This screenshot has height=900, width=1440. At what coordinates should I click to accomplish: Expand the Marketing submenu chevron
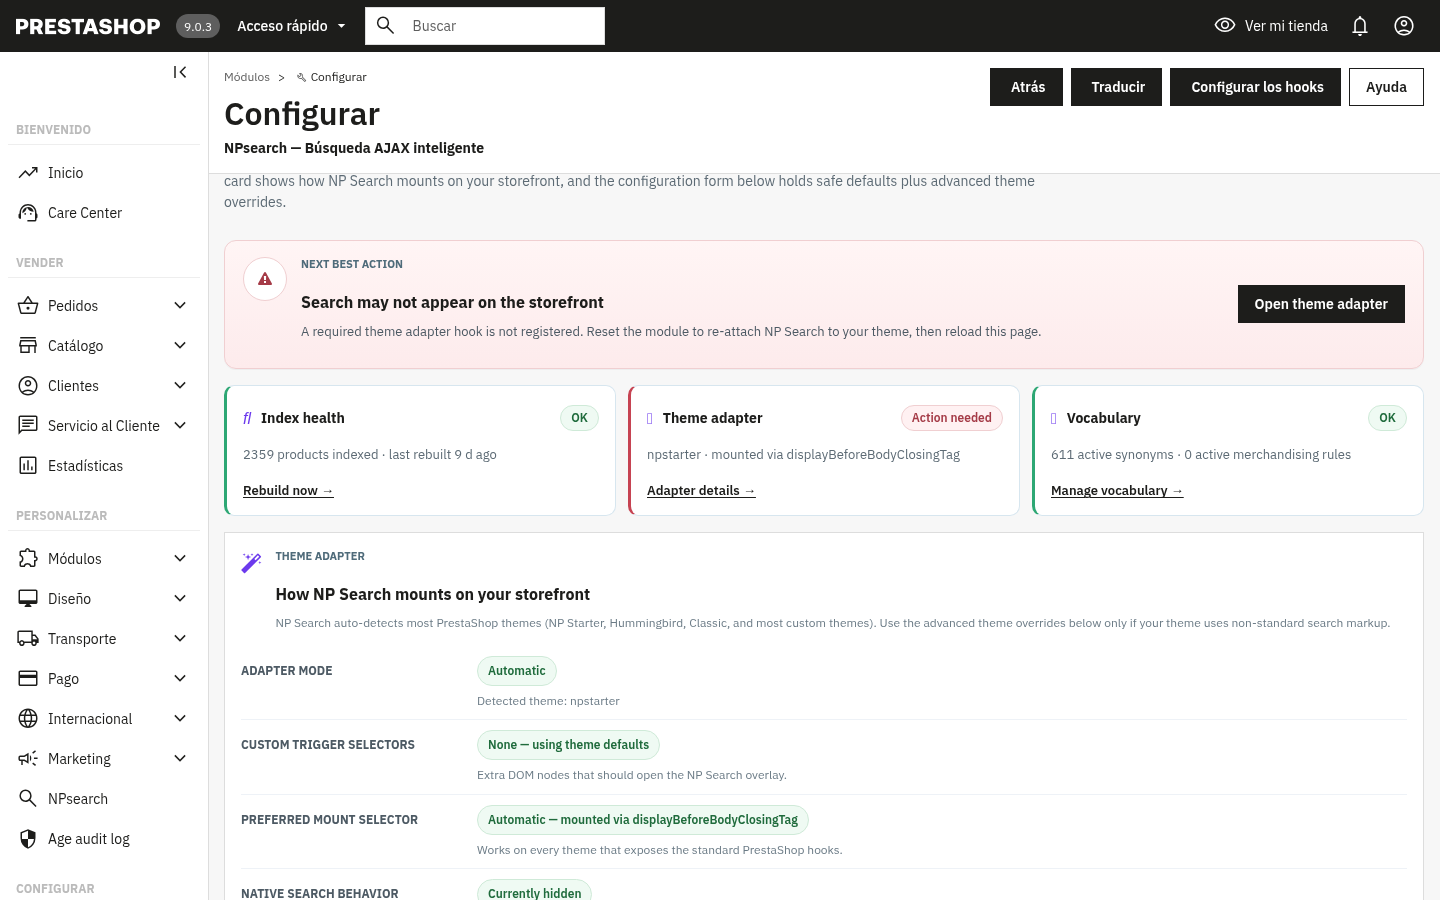[x=180, y=759]
